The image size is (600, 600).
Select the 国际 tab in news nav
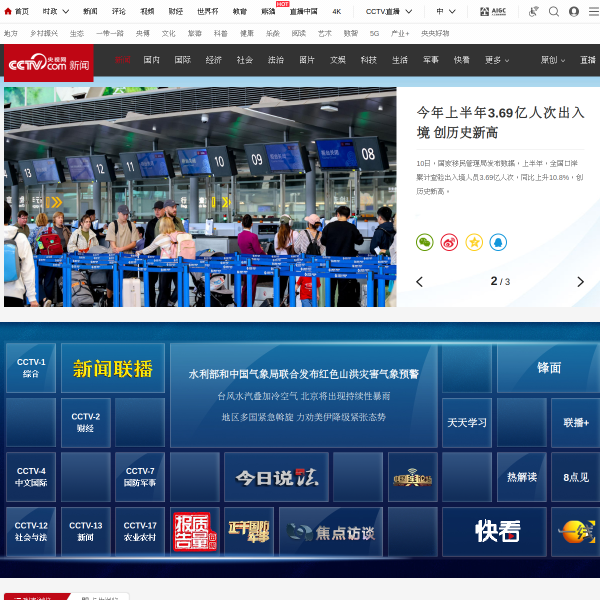pyautogui.click(x=183, y=60)
